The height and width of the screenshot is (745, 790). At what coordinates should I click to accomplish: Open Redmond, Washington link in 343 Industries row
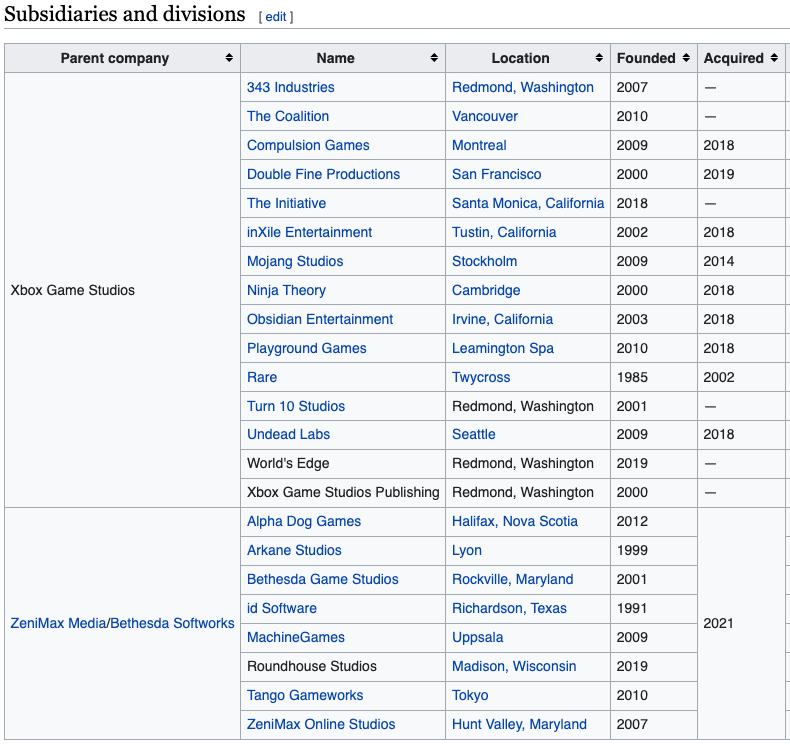(522, 87)
